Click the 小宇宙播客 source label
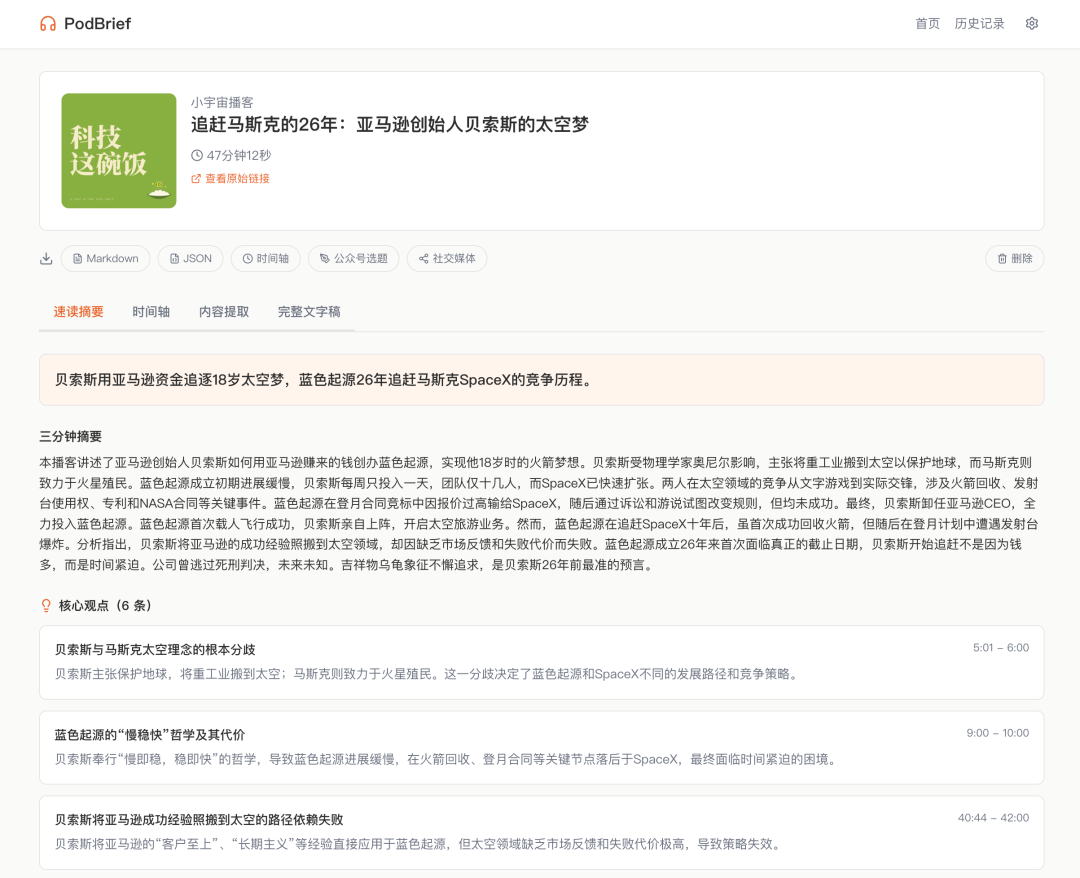This screenshot has width=1080, height=878. point(222,103)
